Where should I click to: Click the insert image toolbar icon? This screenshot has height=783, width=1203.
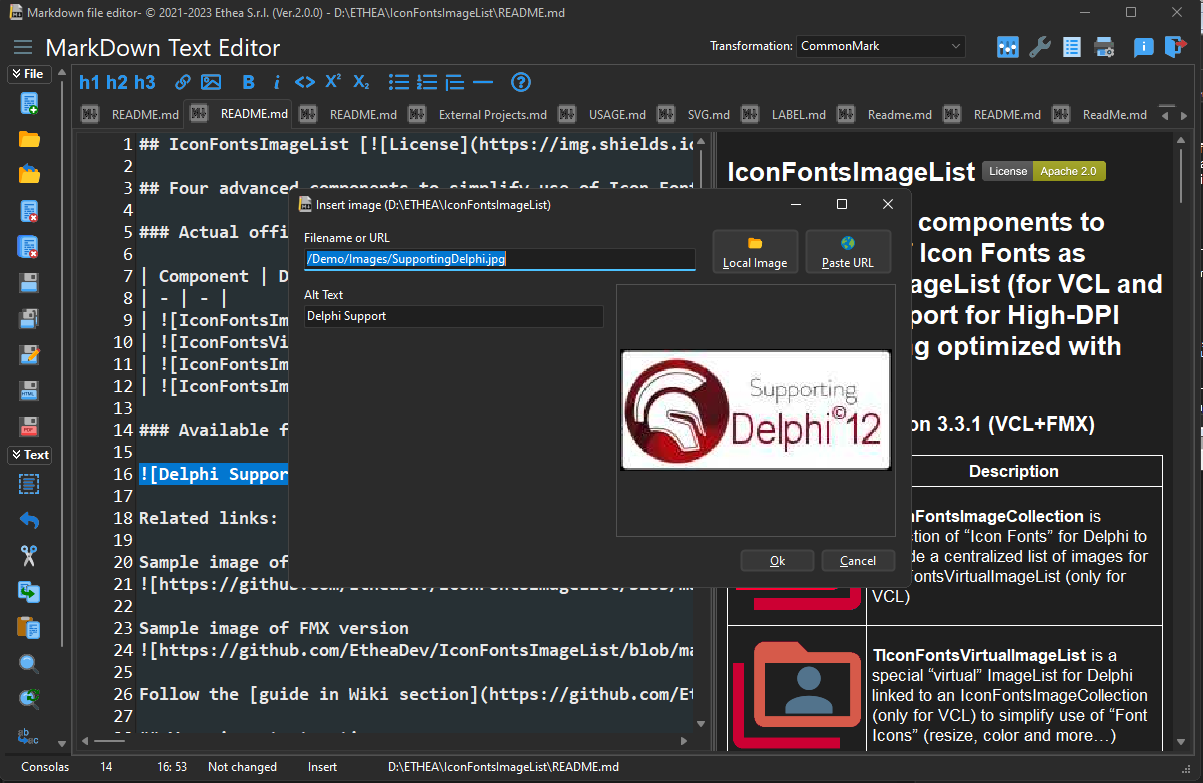[x=211, y=82]
